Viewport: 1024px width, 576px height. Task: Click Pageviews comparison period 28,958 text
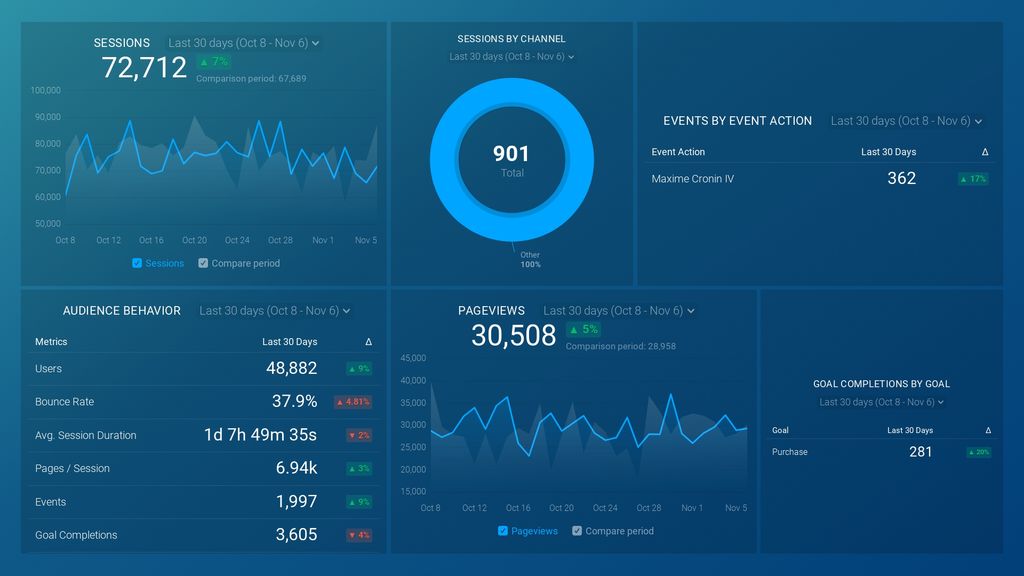pos(621,347)
